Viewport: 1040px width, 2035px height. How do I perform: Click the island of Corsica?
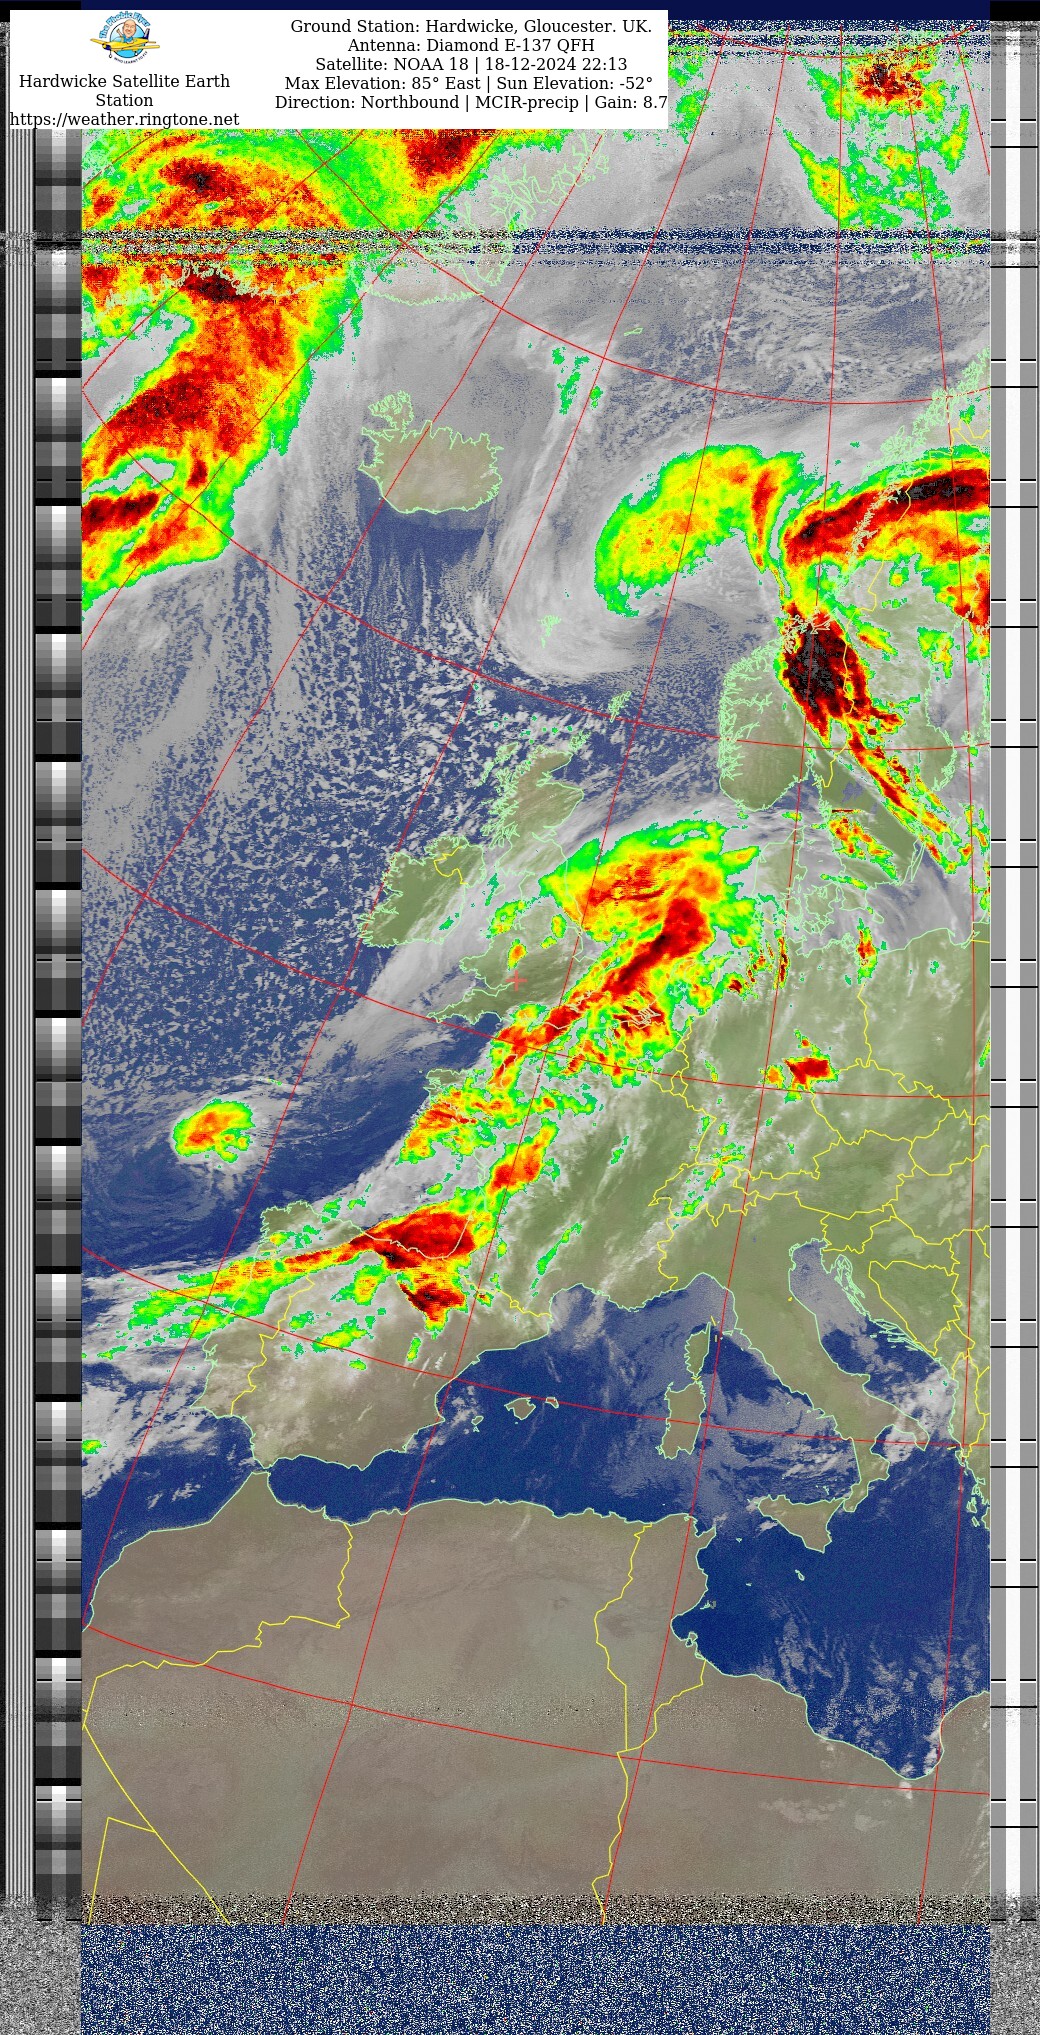click(698, 1350)
